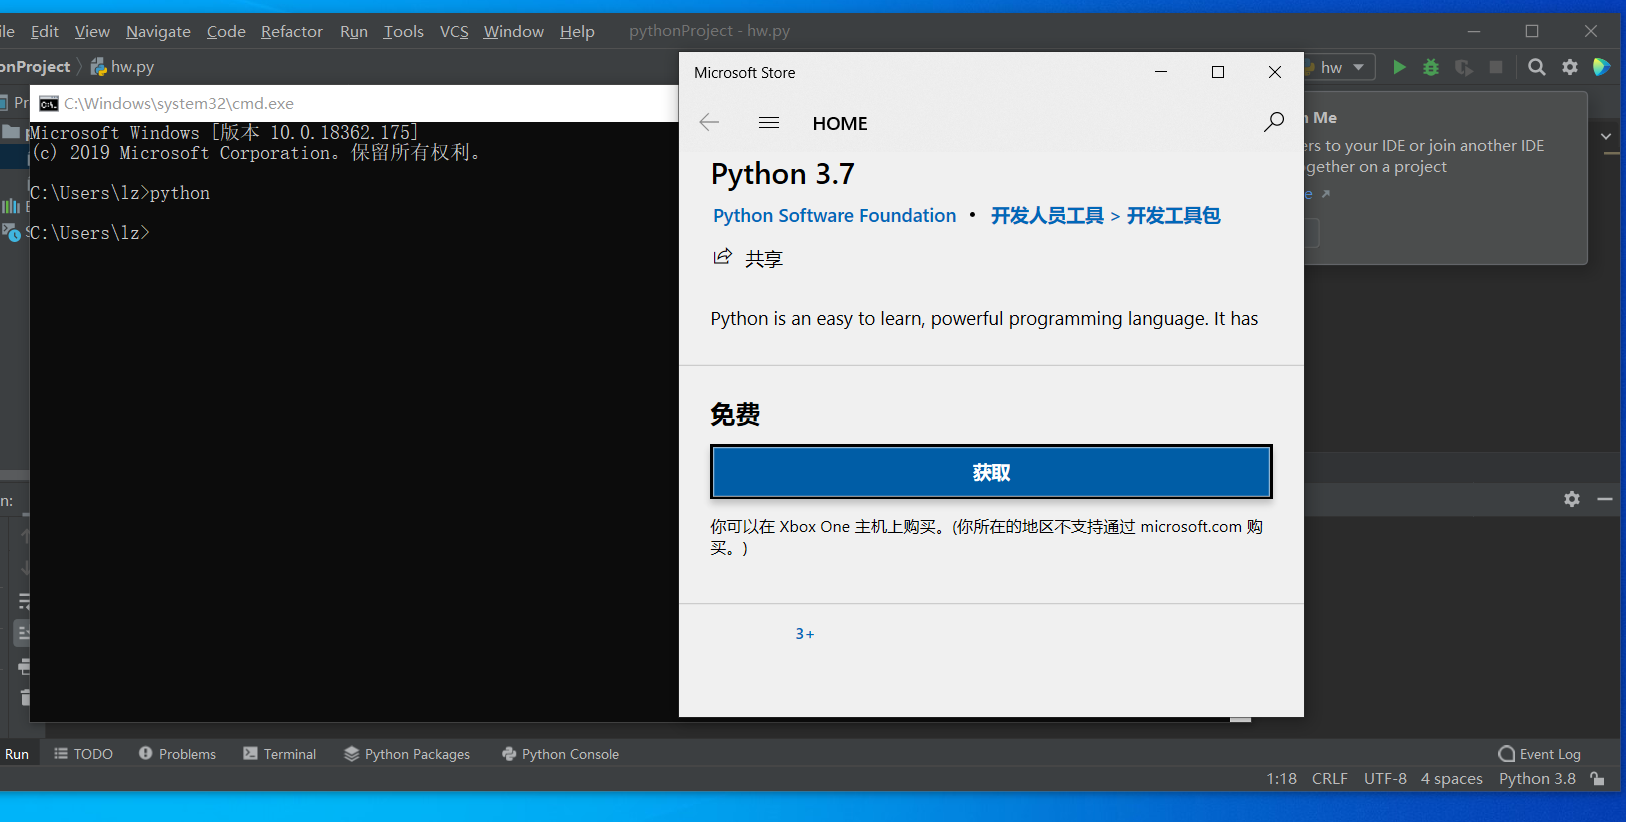Open the Python Console tab

(x=560, y=754)
